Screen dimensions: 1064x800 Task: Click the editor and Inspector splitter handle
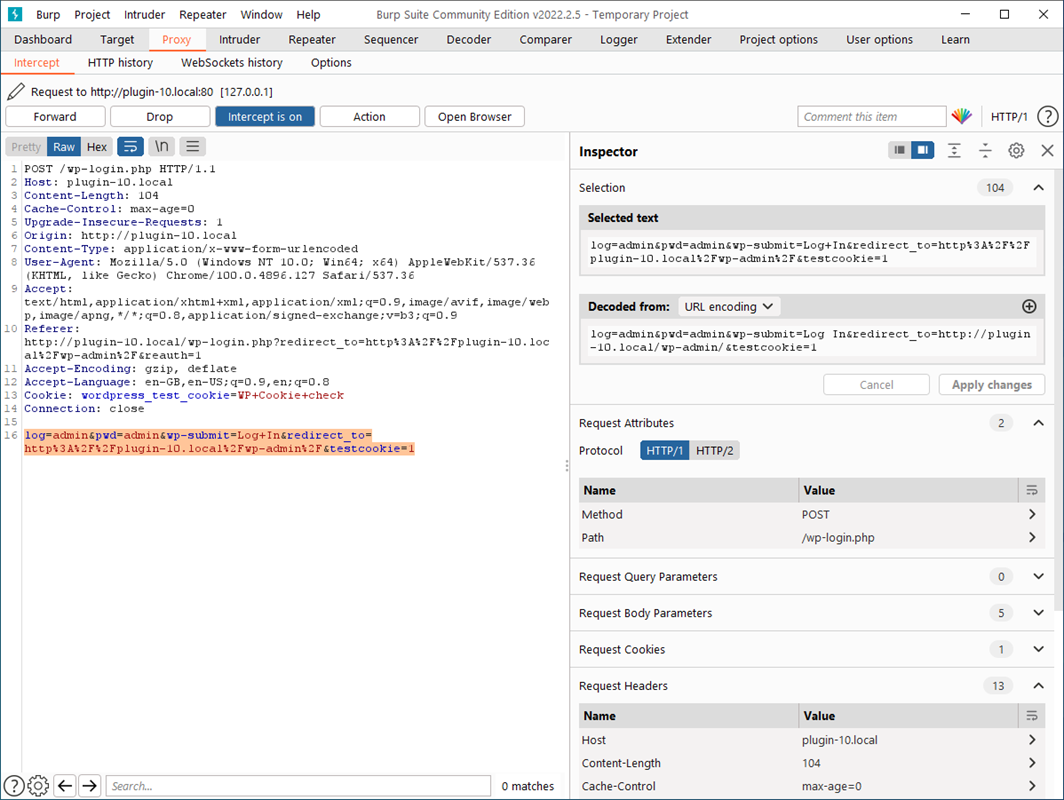(x=567, y=465)
